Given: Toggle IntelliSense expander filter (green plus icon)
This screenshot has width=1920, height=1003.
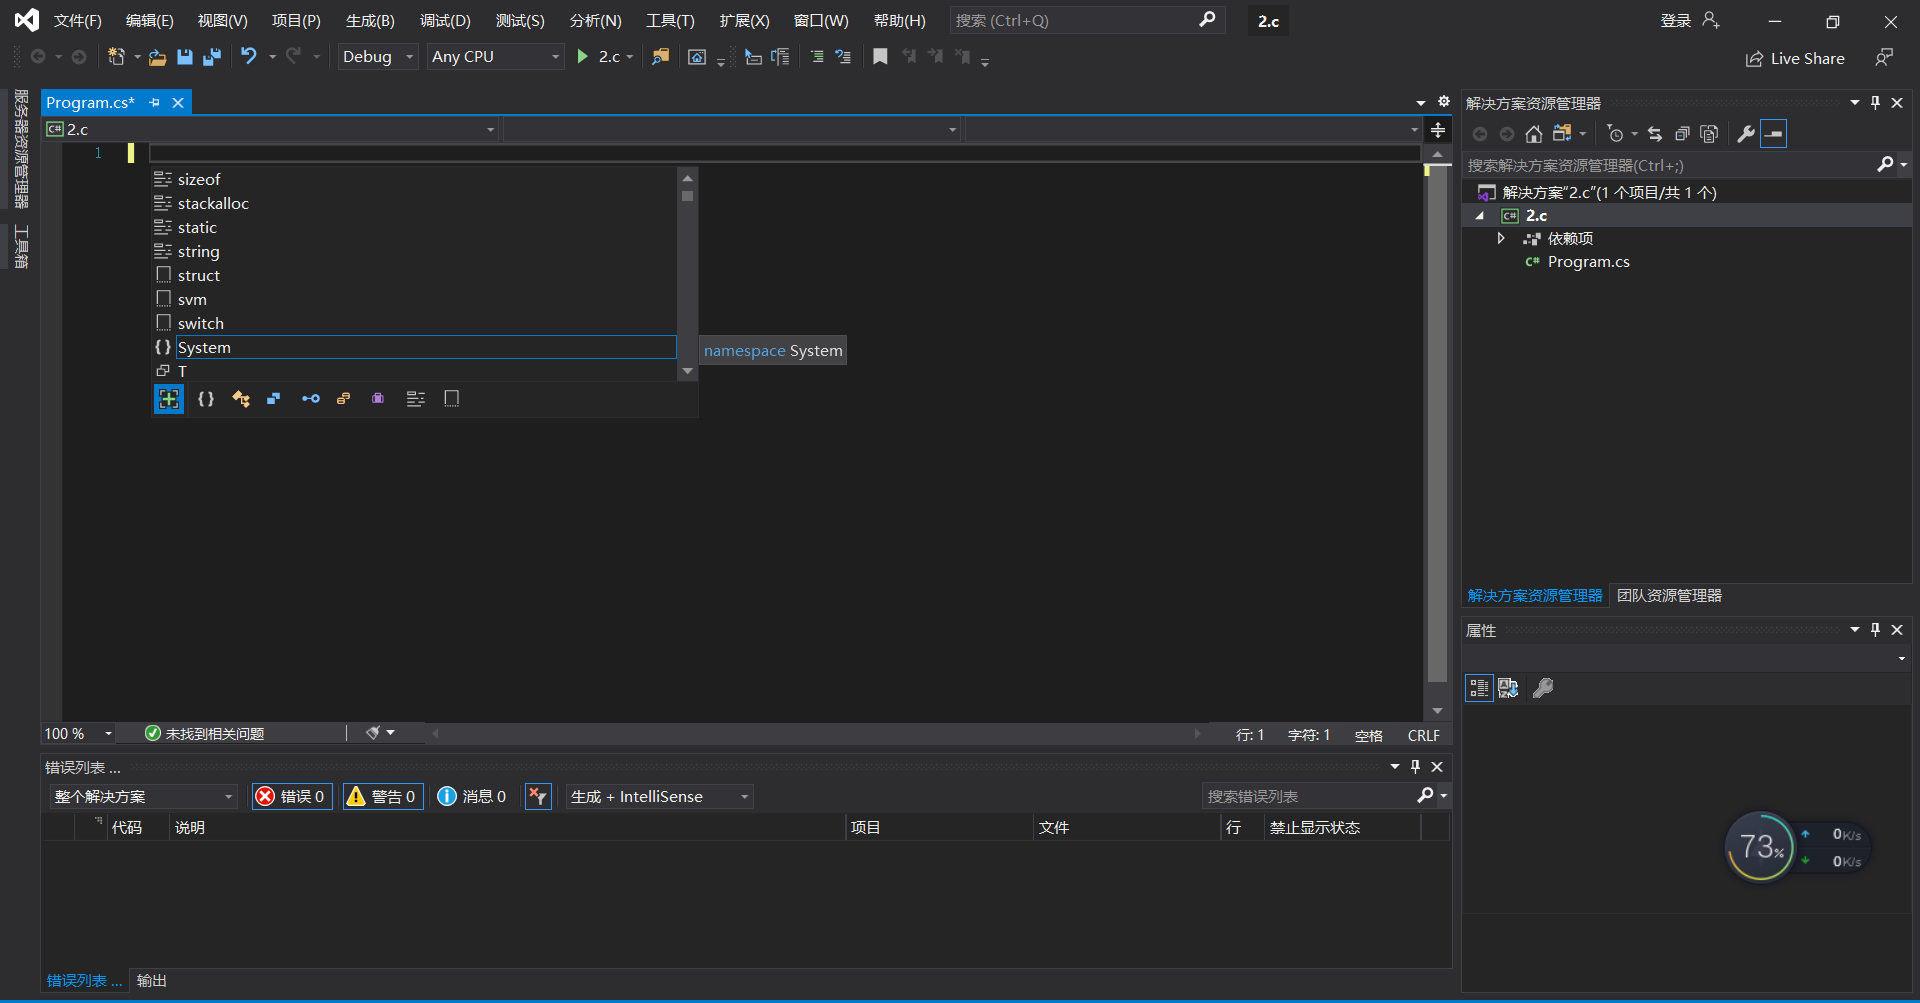Looking at the screenshot, I should click(169, 399).
